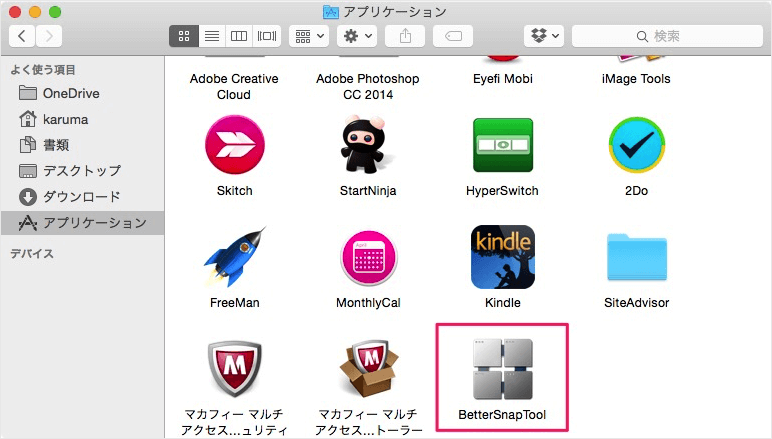Close the Finder window with the red button
Image resolution: width=772 pixels, height=439 pixels.
[15, 12]
